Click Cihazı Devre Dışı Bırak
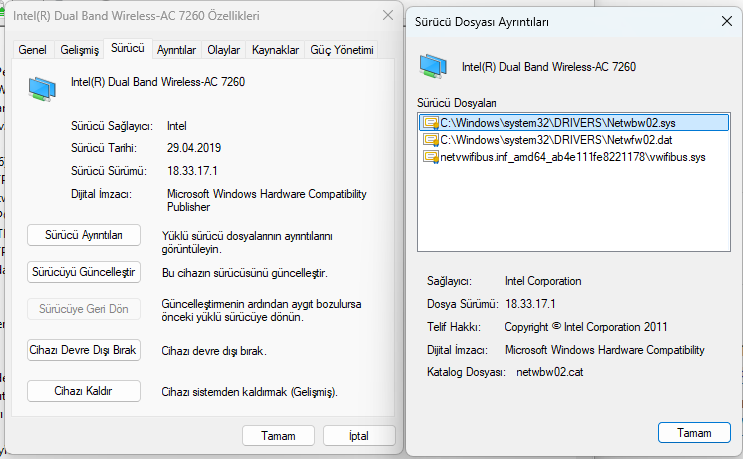This screenshot has width=743, height=459. [84, 350]
